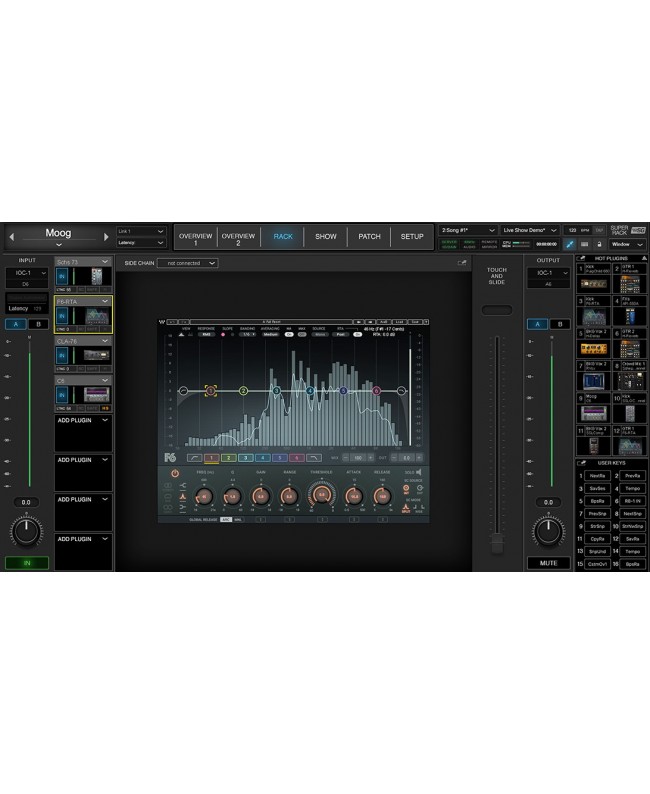Click the output gain 0.0 value field
This screenshot has width=650, height=794.
(548, 502)
